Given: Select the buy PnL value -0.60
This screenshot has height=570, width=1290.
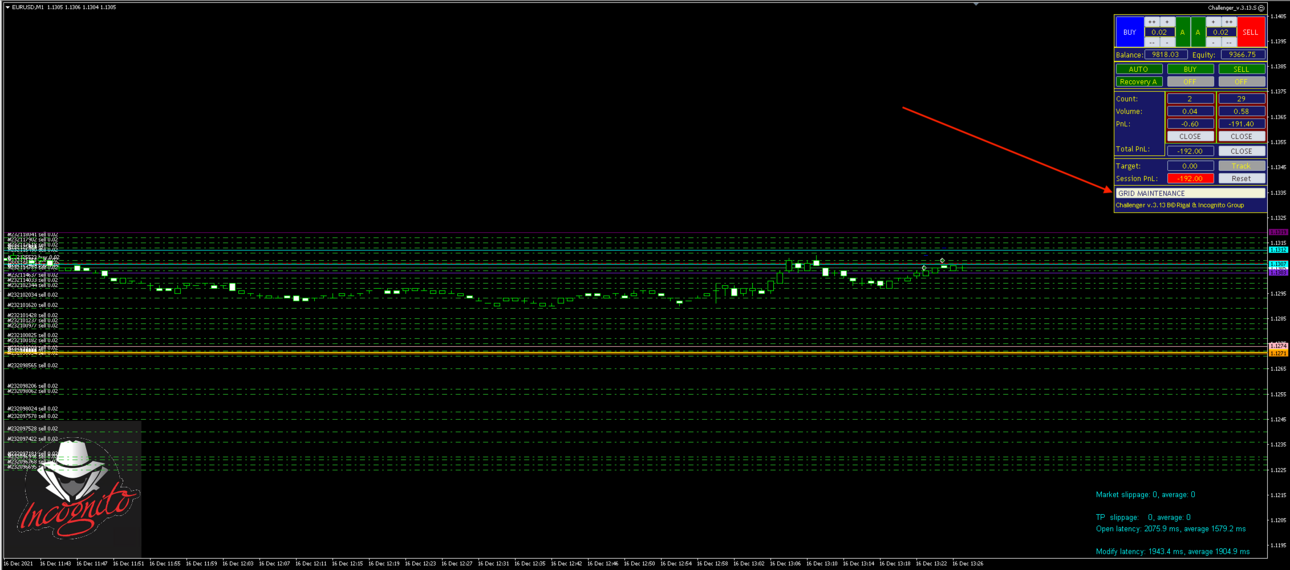Looking at the screenshot, I should click(1190, 124).
